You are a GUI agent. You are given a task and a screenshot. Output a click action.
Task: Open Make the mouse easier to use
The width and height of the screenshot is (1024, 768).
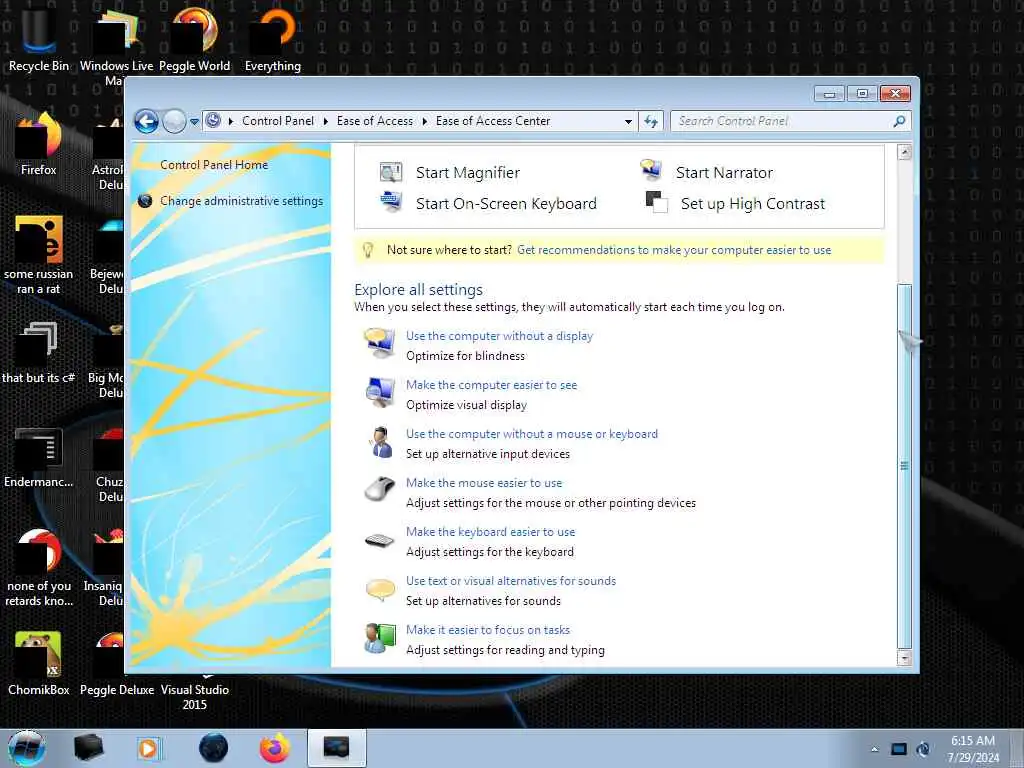pyautogui.click(x=484, y=483)
